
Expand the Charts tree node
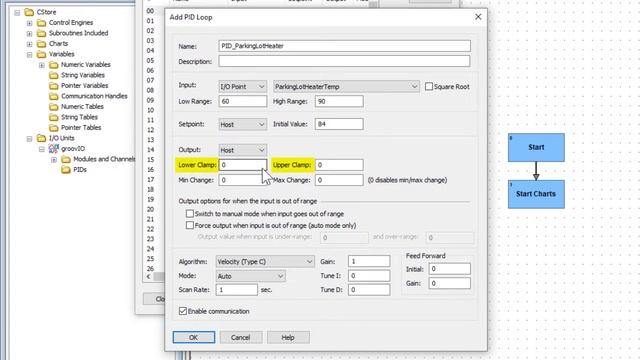pyautogui.click(x=29, y=44)
